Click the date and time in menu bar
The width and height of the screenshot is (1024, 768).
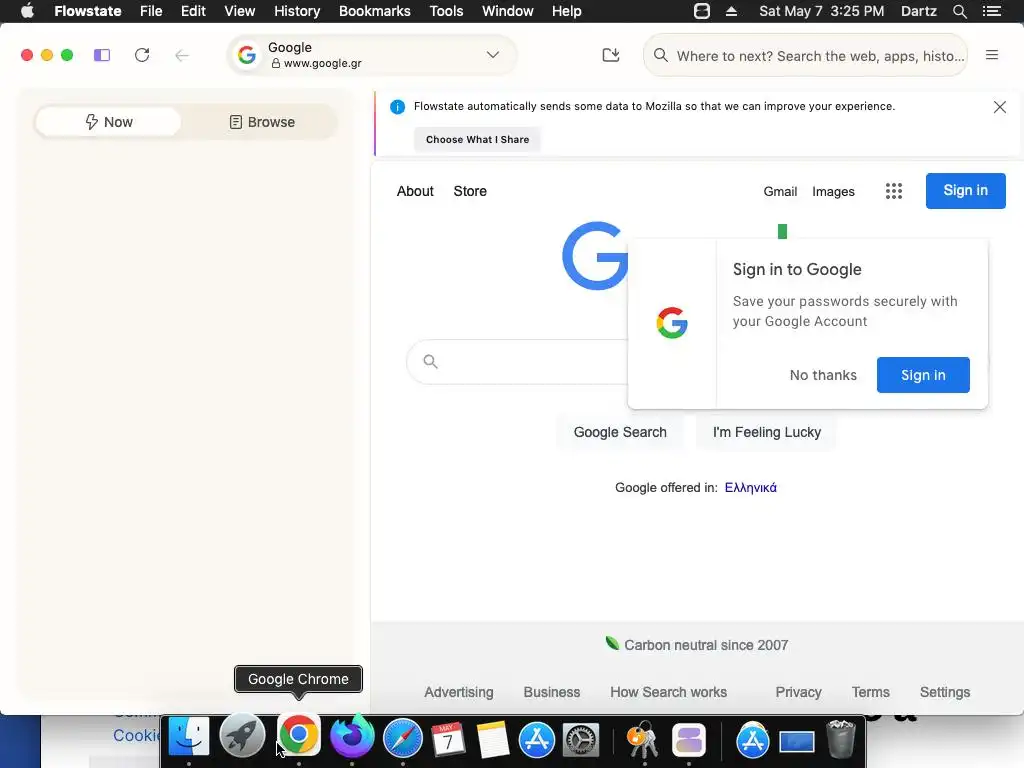[821, 11]
